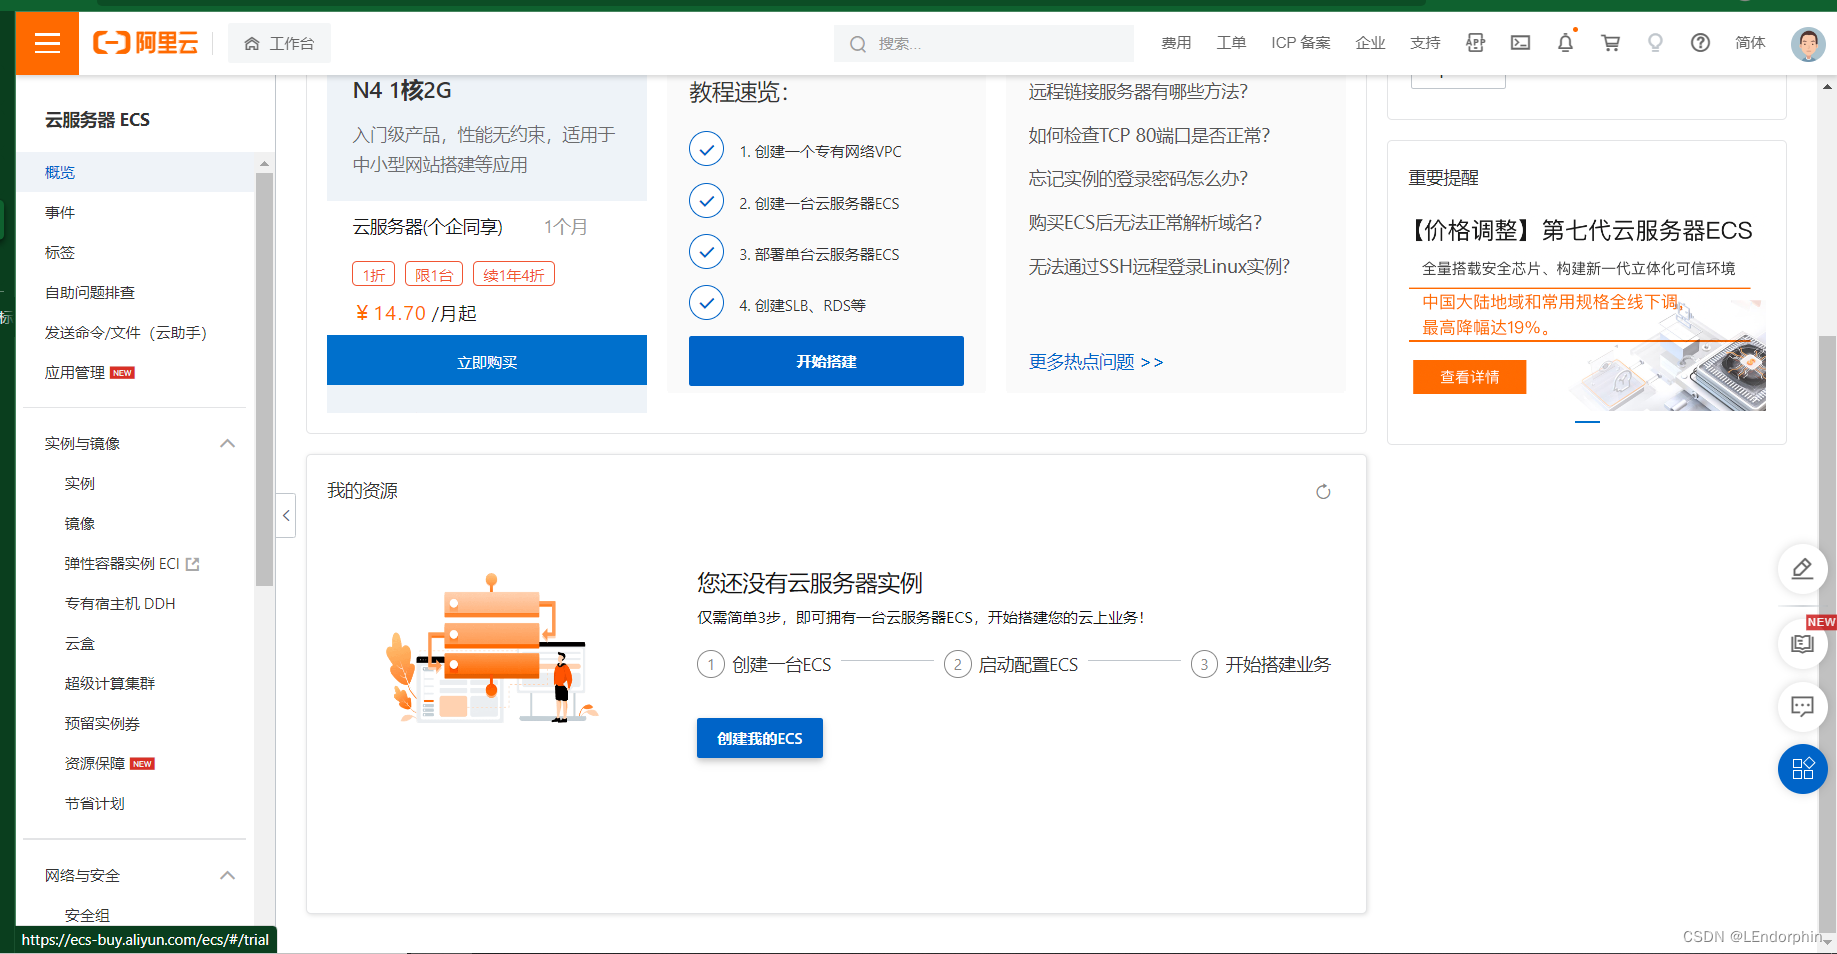
Task: Click the blue carousel indicator under the banner
Action: (1587, 422)
